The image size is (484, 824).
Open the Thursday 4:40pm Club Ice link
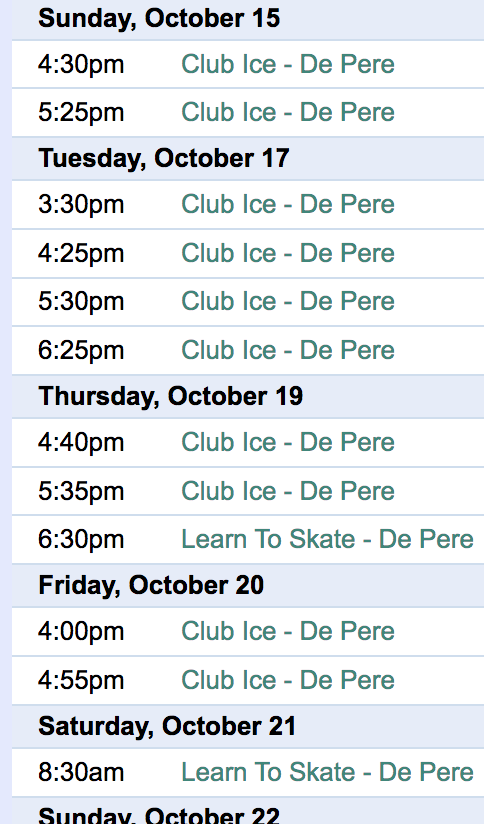point(287,442)
